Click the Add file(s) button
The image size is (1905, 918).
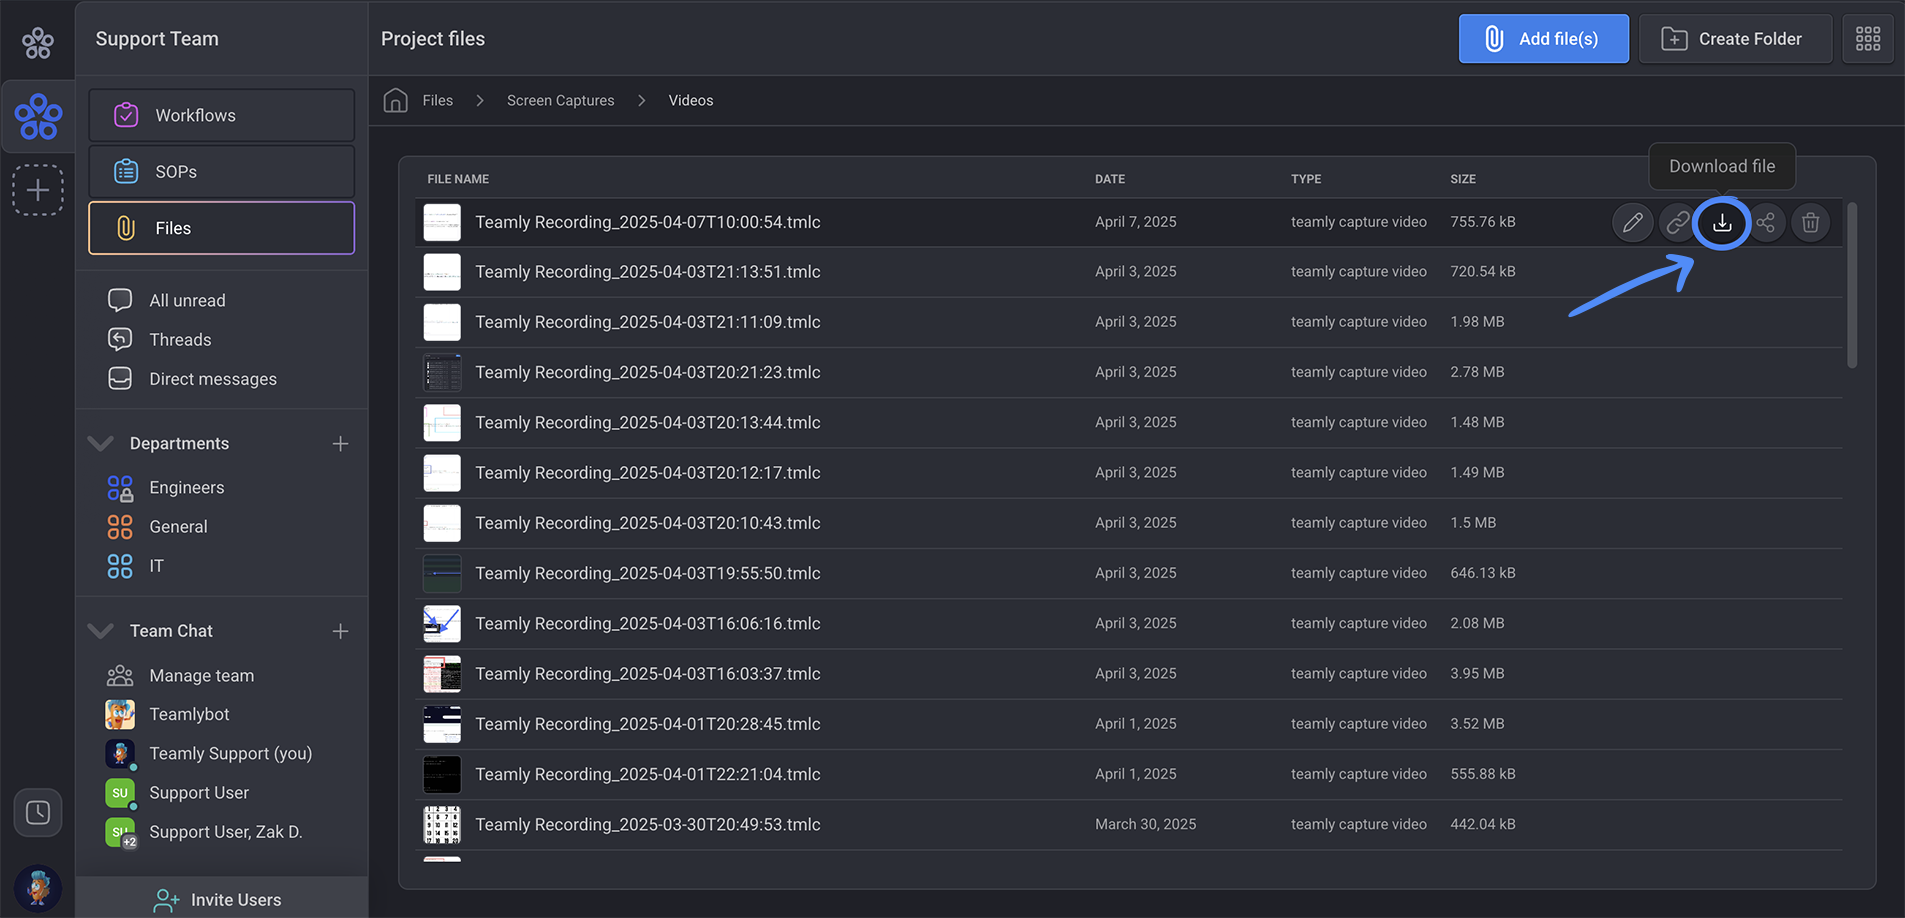[1543, 39]
